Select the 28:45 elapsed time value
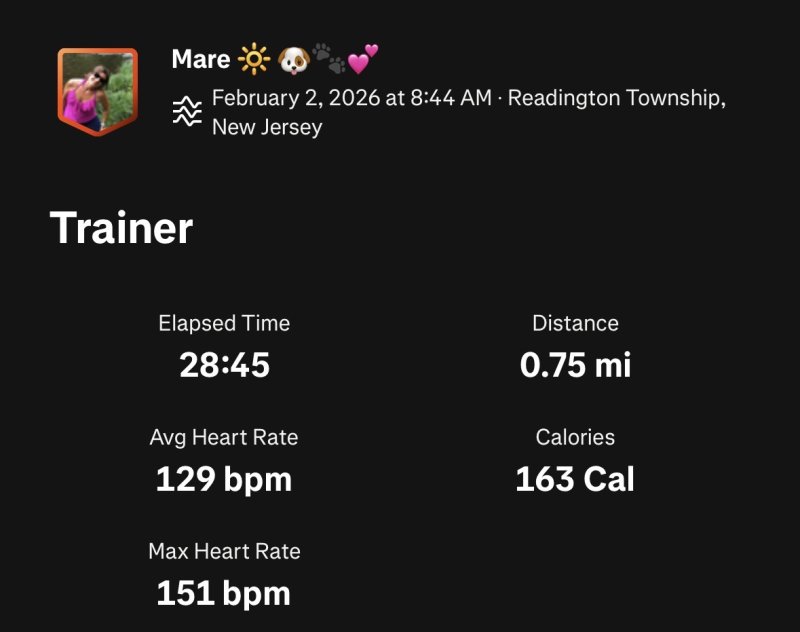800x632 pixels. (x=224, y=365)
